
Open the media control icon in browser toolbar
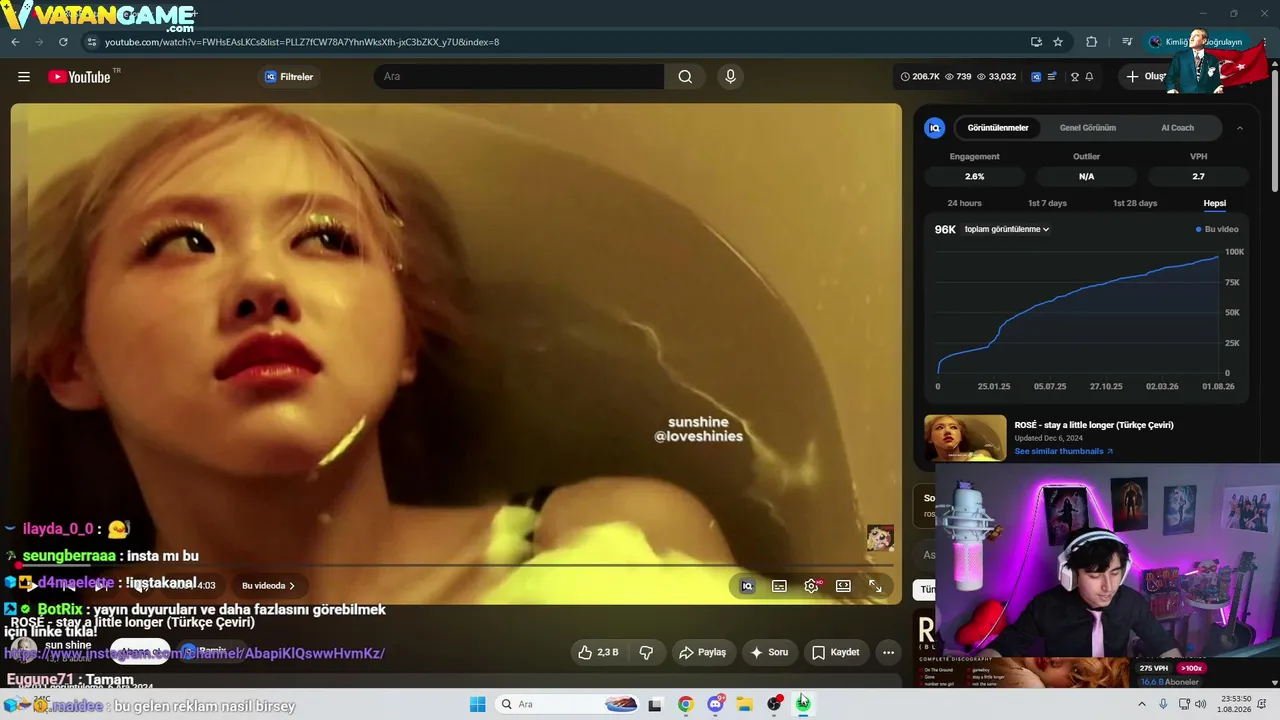1127,42
